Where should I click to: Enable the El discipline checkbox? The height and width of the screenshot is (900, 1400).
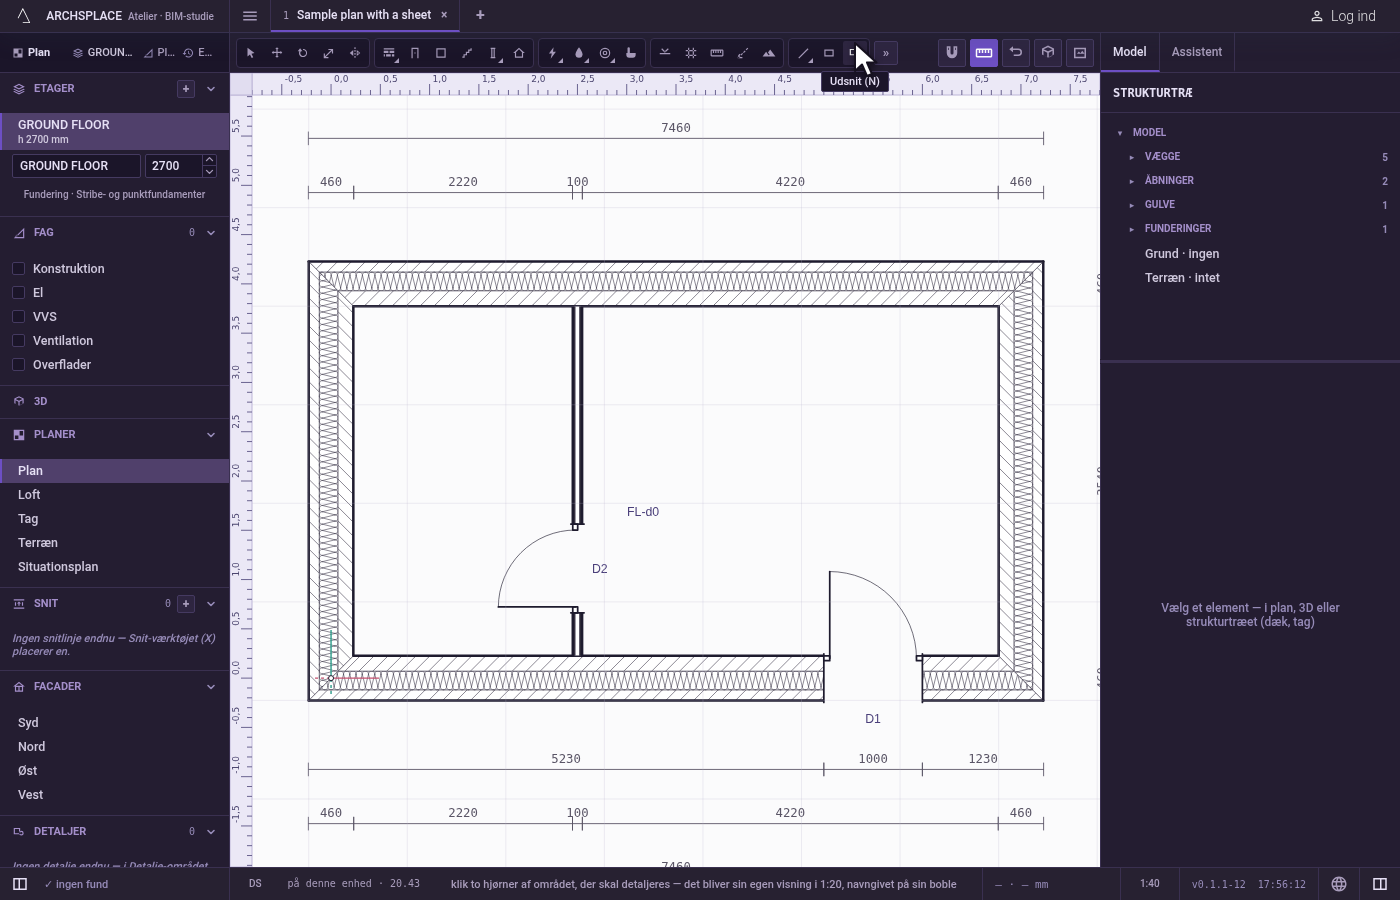pos(18,293)
